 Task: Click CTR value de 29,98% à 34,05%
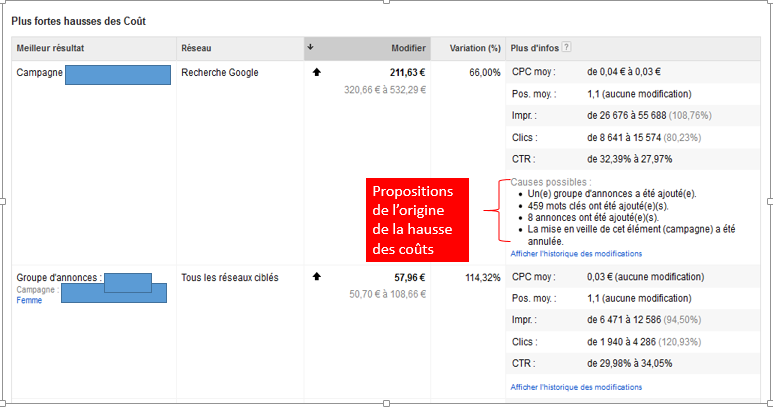pos(629,364)
